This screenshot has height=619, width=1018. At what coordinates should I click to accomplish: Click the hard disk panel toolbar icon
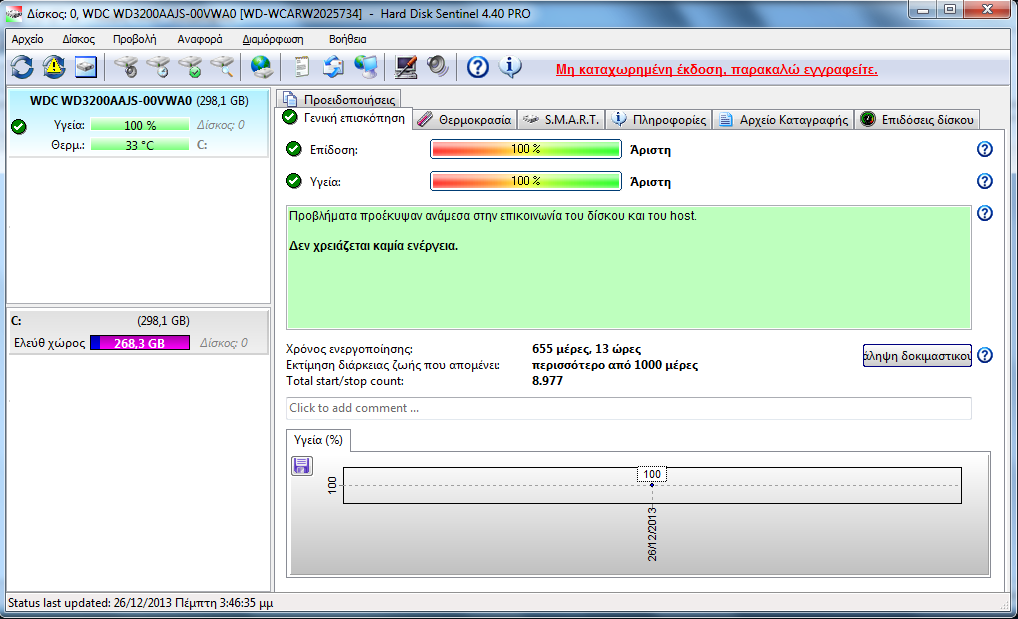click(x=86, y=67)
